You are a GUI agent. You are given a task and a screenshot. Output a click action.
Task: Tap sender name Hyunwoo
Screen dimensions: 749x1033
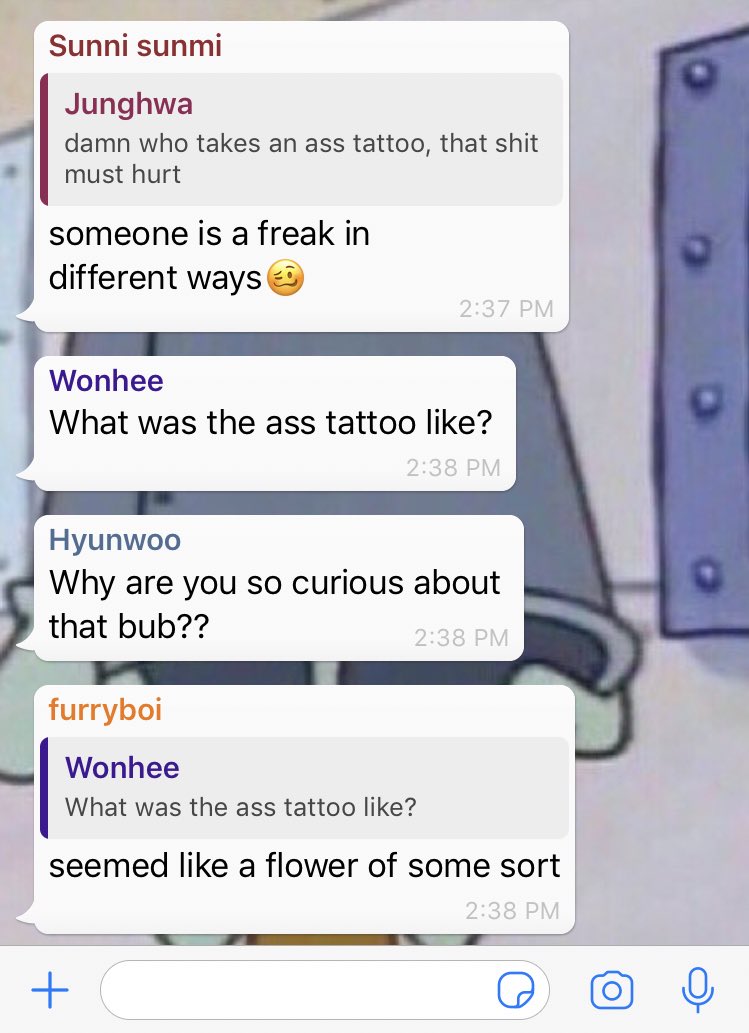pyautogui.click(x=115, y=540)
